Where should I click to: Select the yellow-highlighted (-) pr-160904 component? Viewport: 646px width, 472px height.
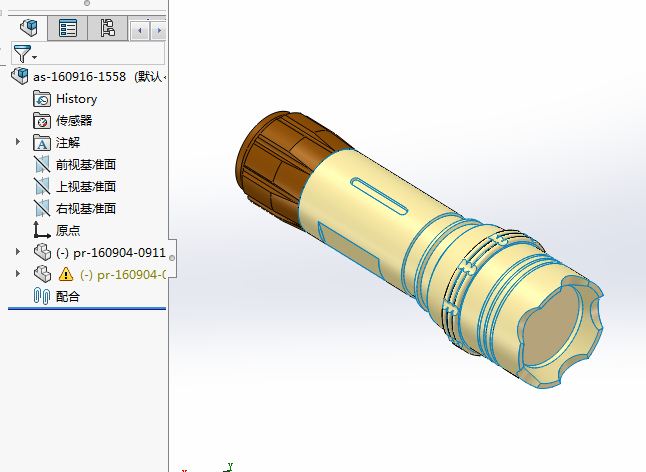point(122,275)
